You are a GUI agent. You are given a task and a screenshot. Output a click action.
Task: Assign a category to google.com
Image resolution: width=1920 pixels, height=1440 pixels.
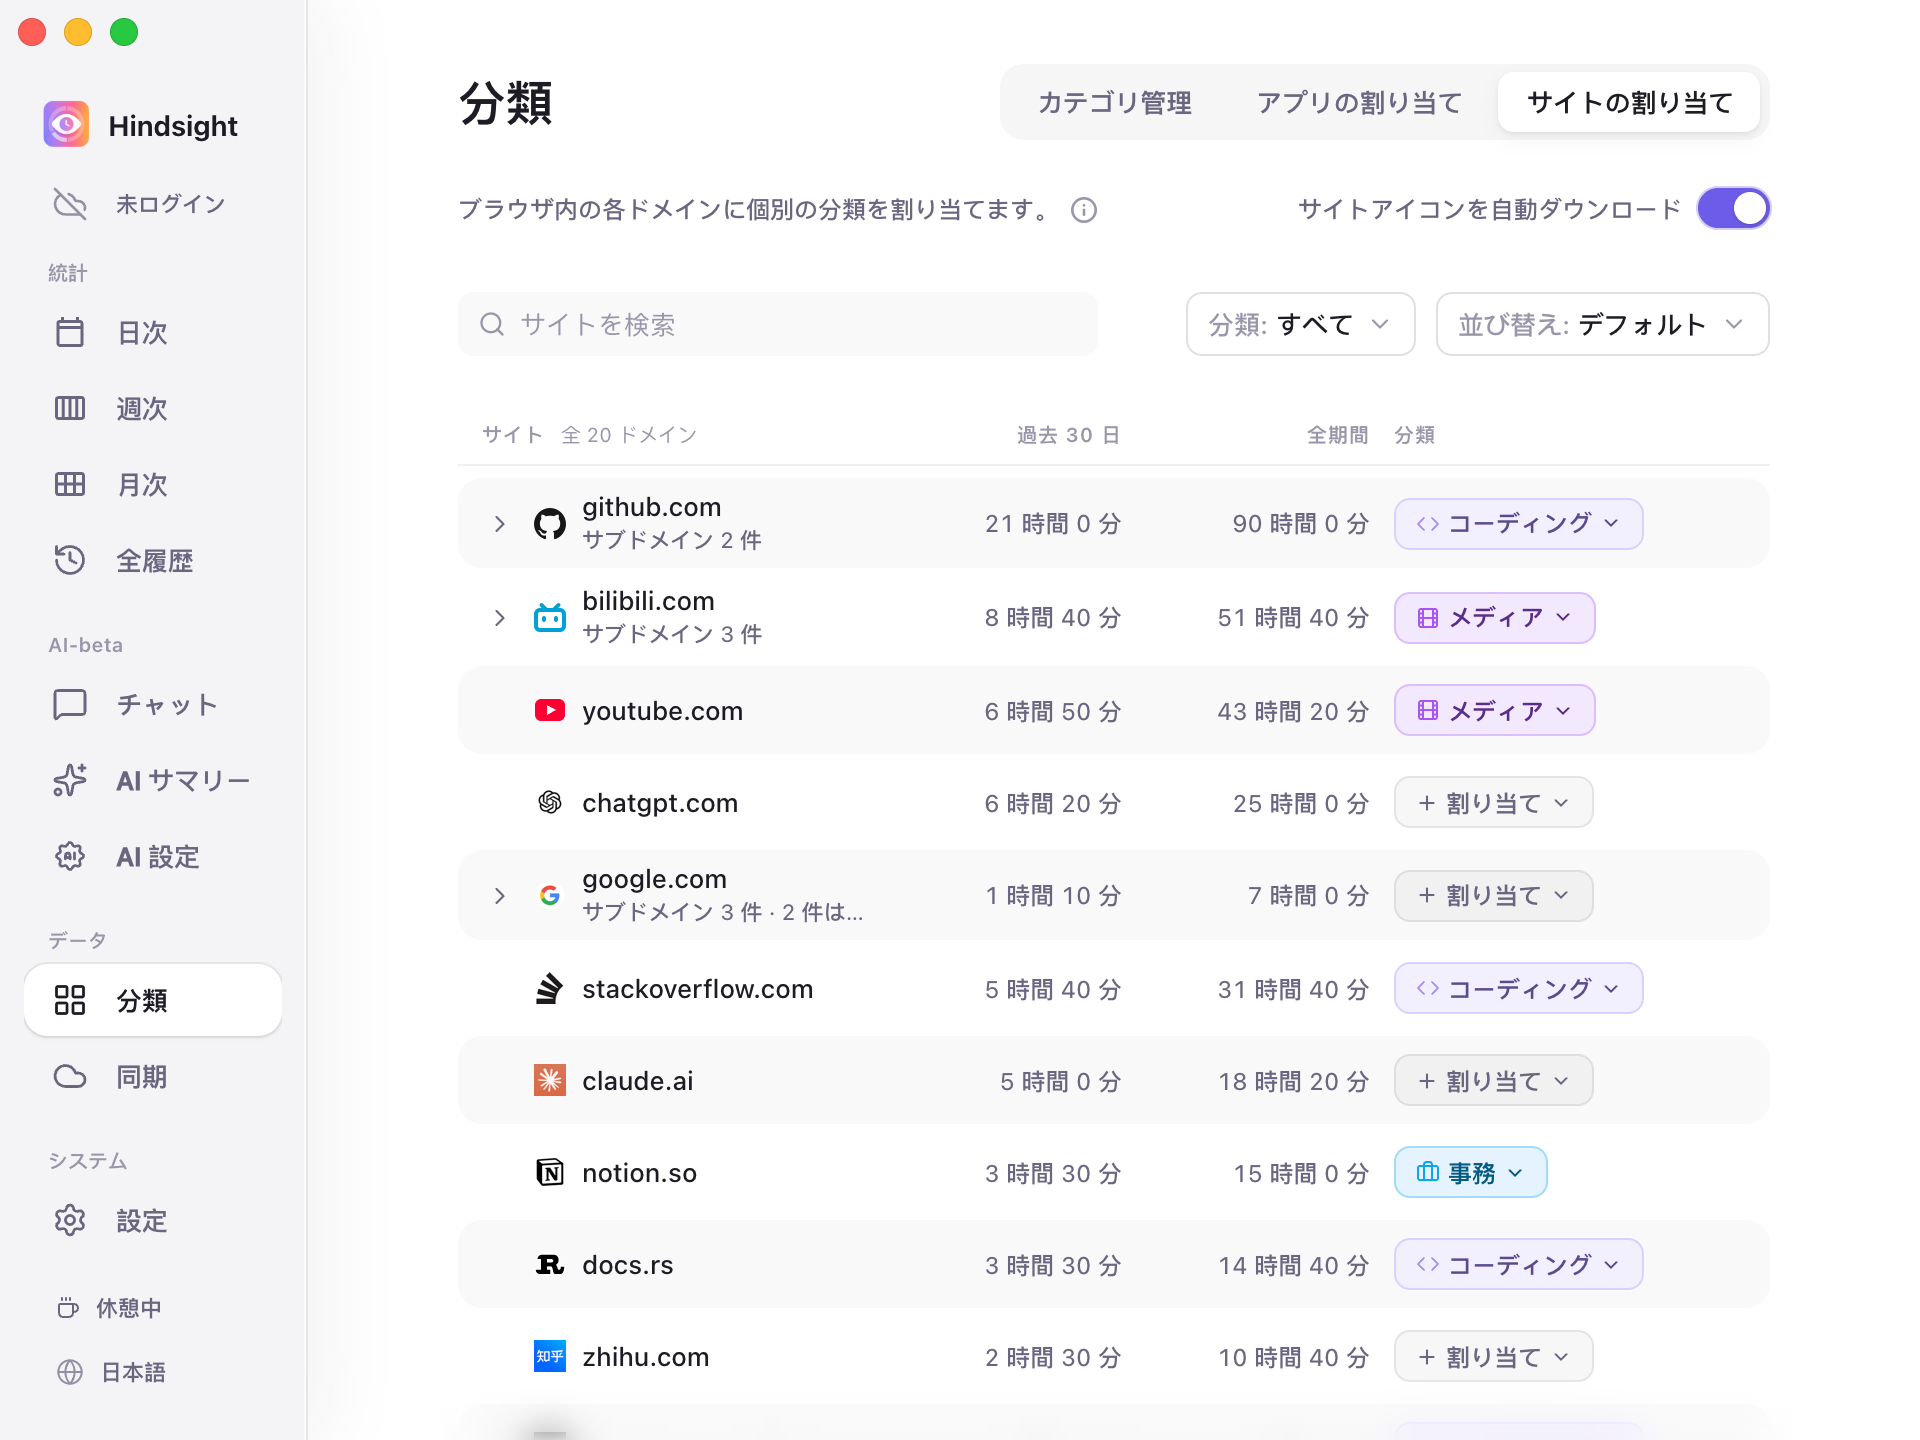coord(1493,895)
